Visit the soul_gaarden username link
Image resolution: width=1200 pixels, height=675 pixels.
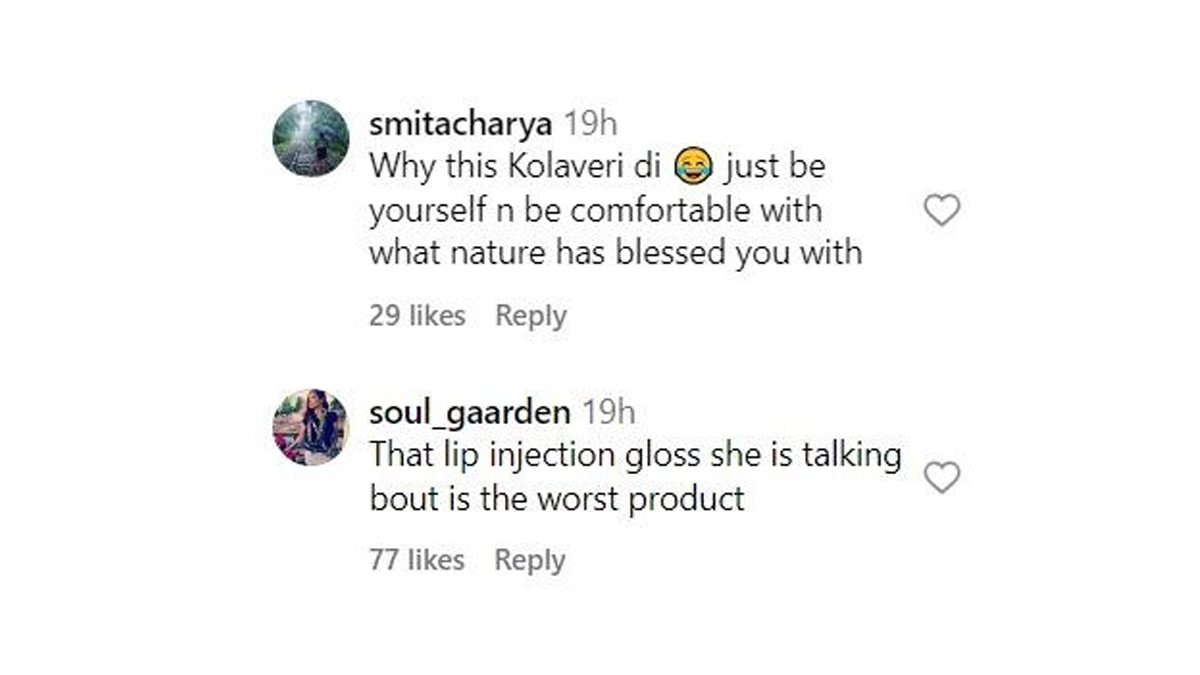point(470,412)
